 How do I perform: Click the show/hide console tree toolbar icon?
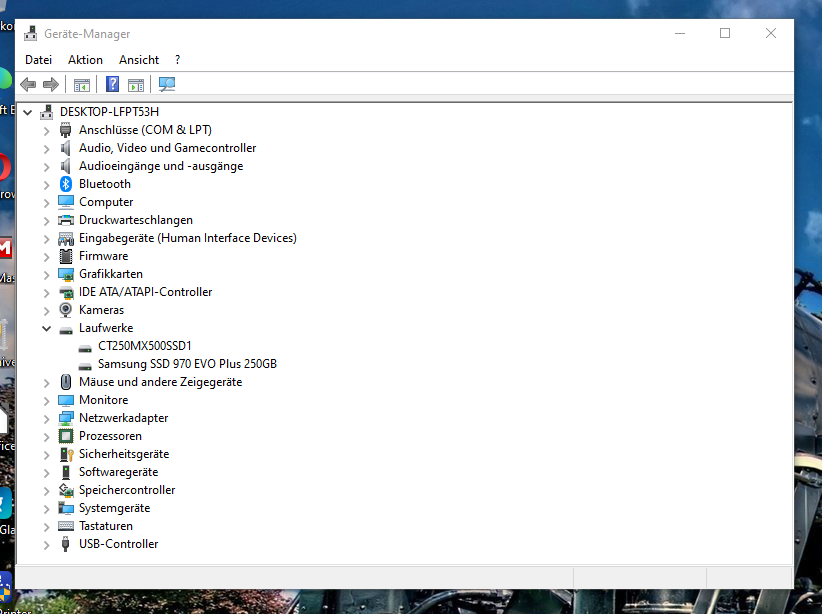[82, 85]
